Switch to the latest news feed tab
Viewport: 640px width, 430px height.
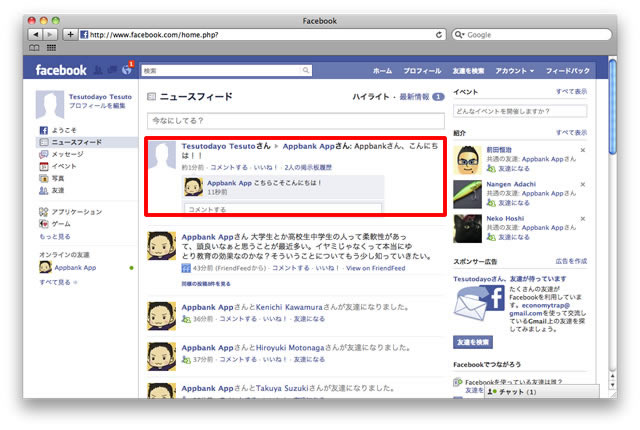tap(414, 97)
